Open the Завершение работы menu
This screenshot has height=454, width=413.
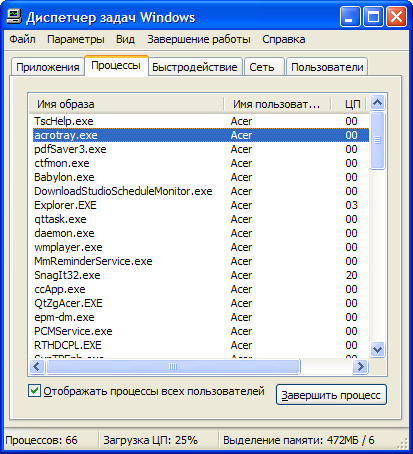tap(199, 39)
